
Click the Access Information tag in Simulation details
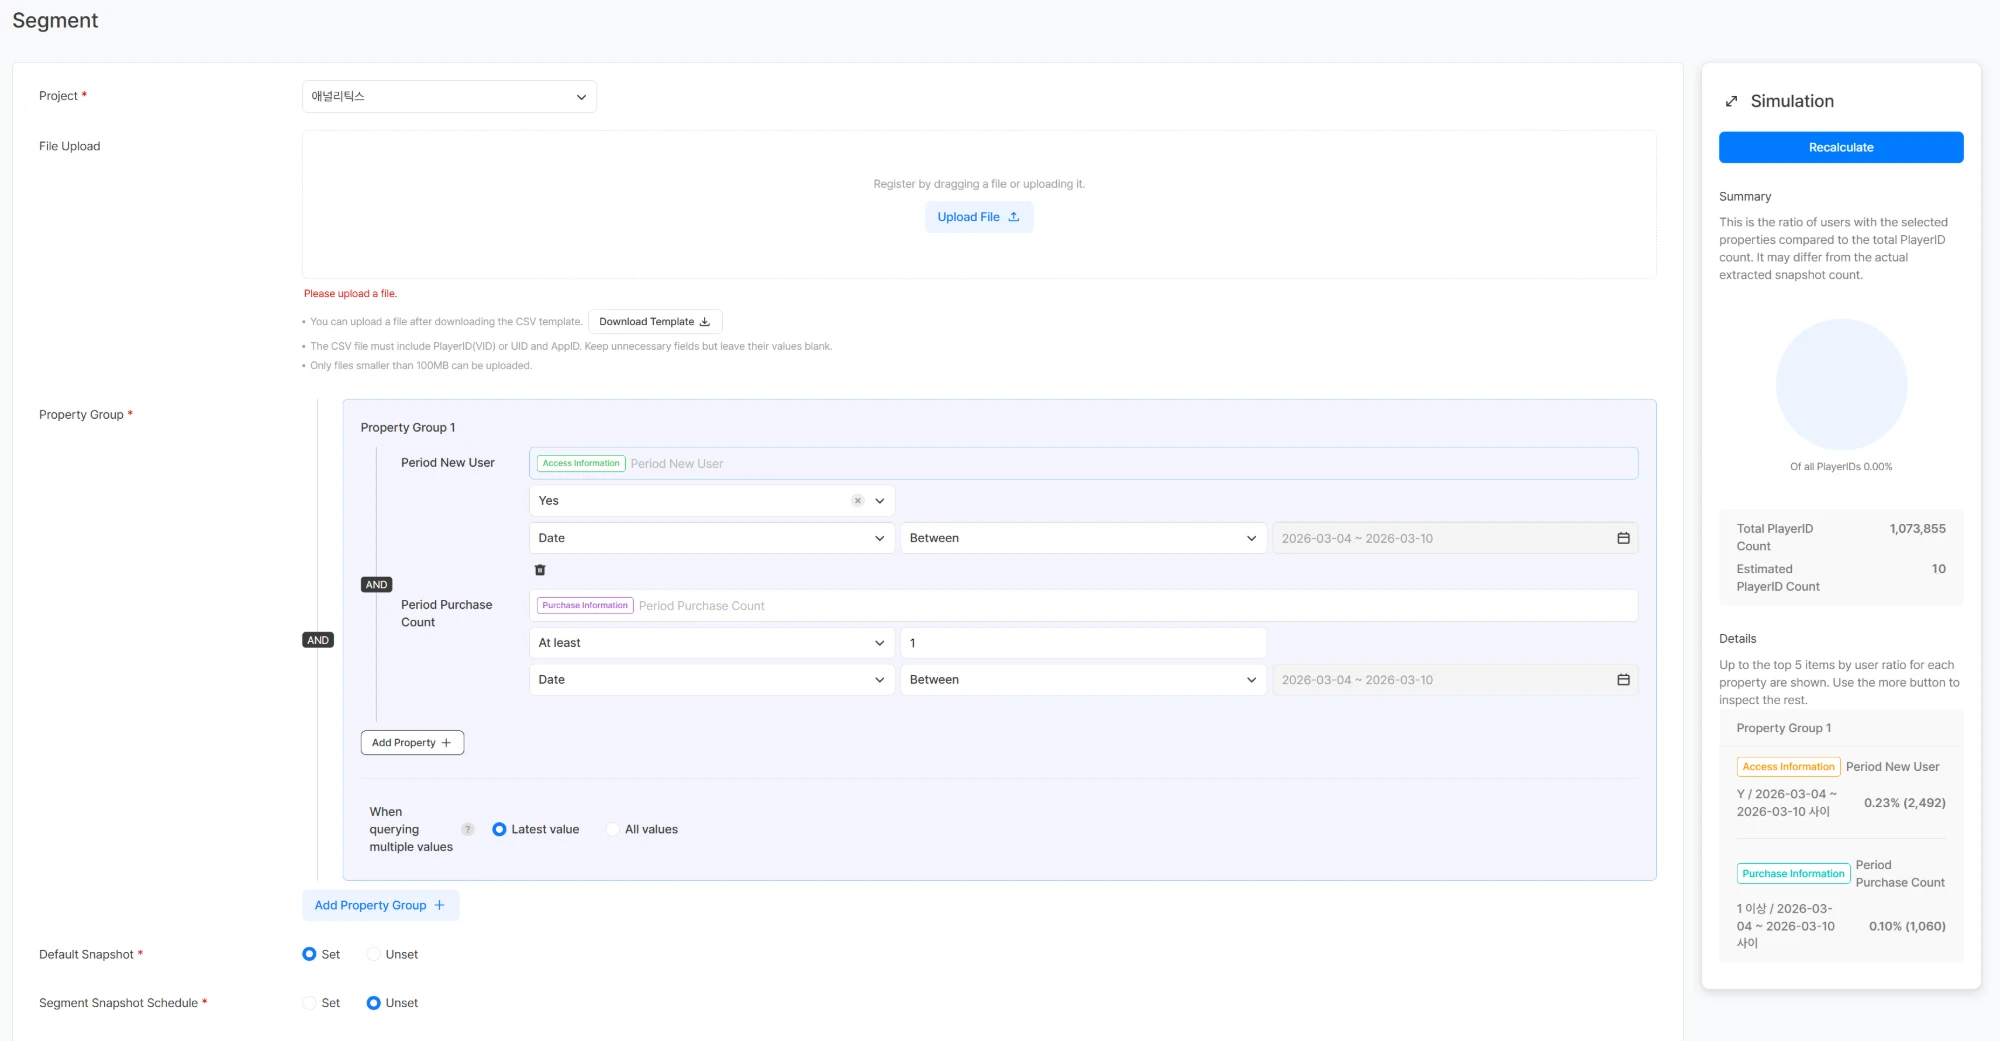pyautogui.click(x=1788, y=767)
